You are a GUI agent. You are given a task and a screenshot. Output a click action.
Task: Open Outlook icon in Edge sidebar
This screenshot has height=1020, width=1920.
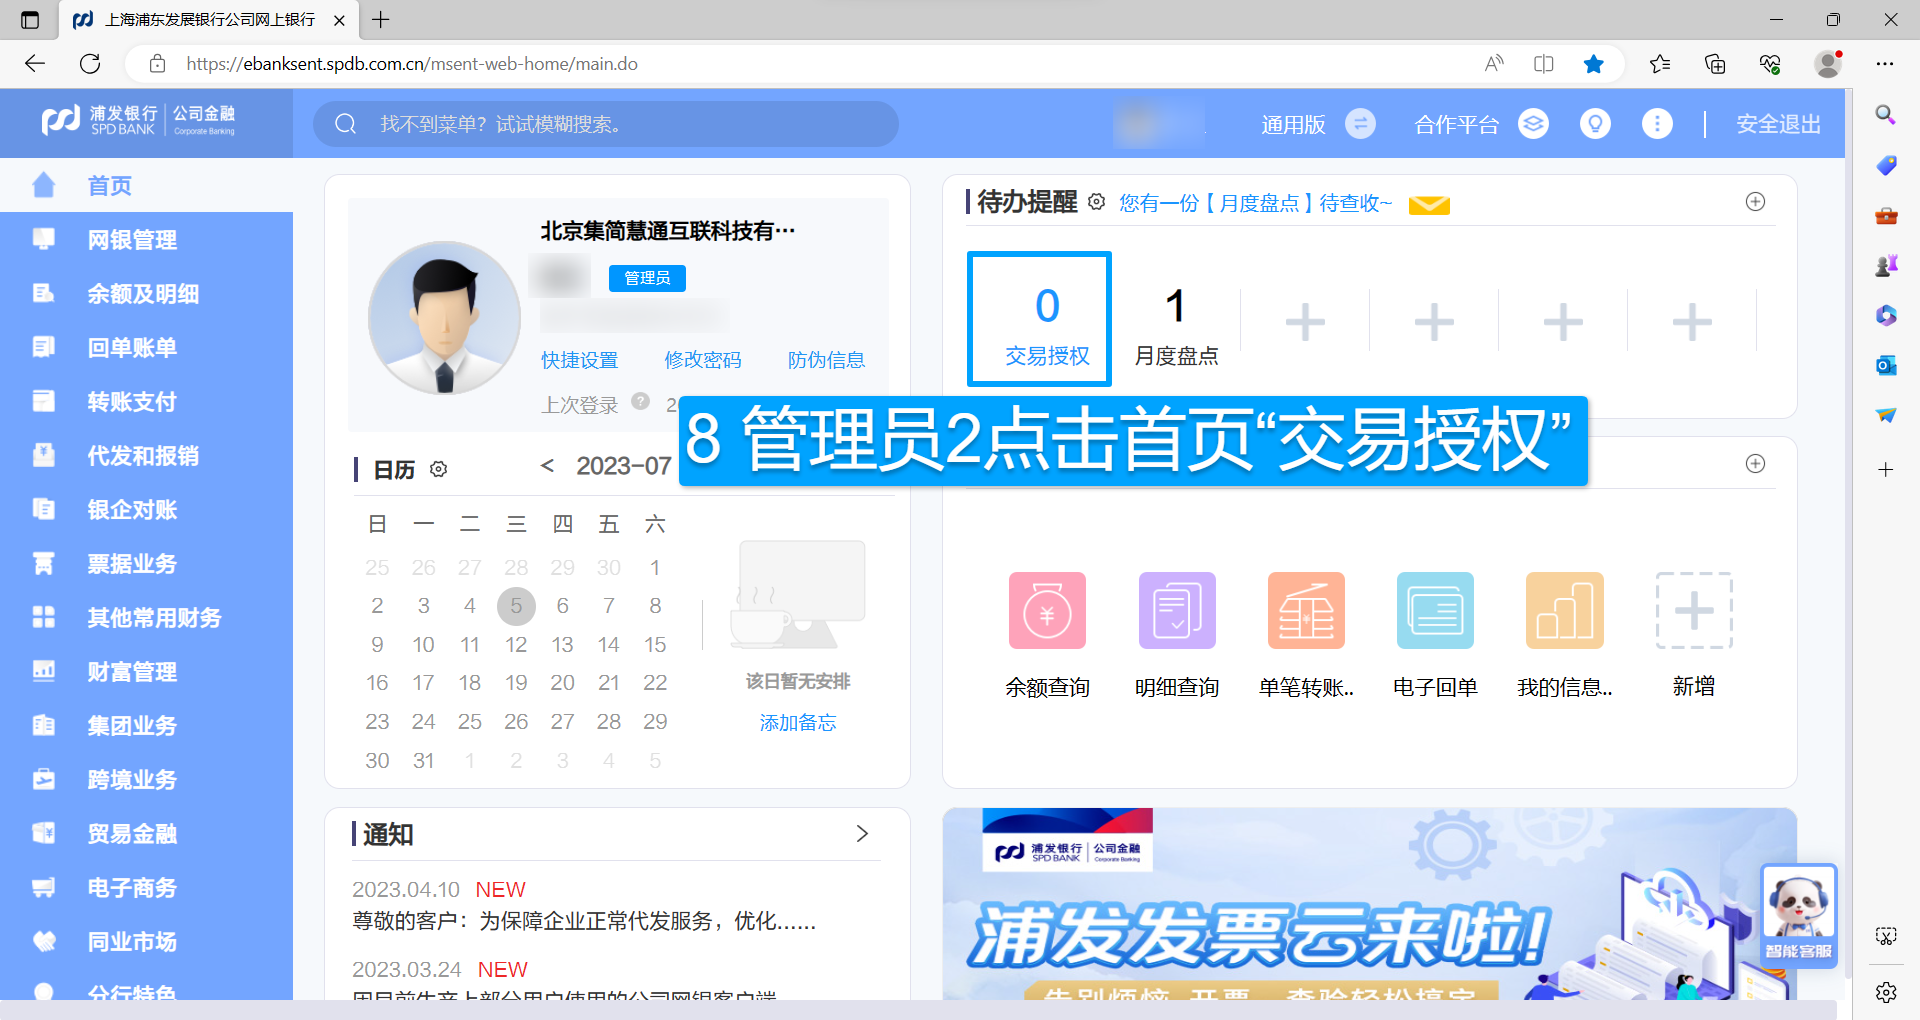pos(1886,365)
